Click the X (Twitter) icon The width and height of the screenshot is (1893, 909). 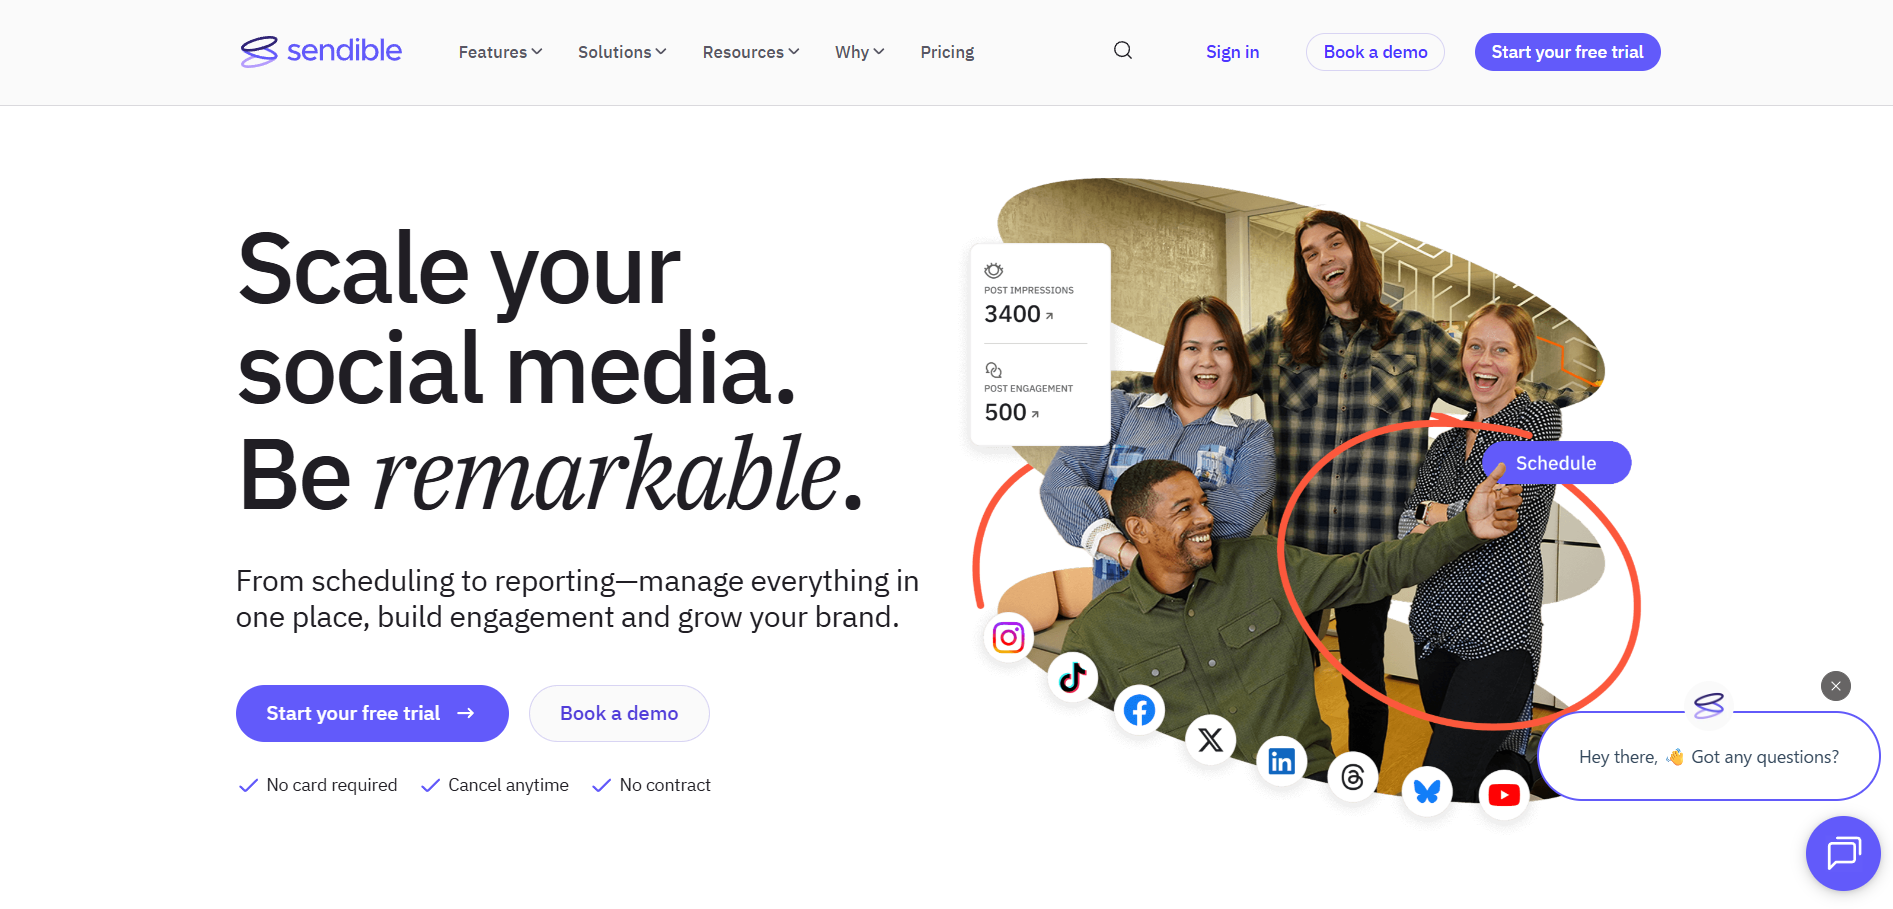1210,740
